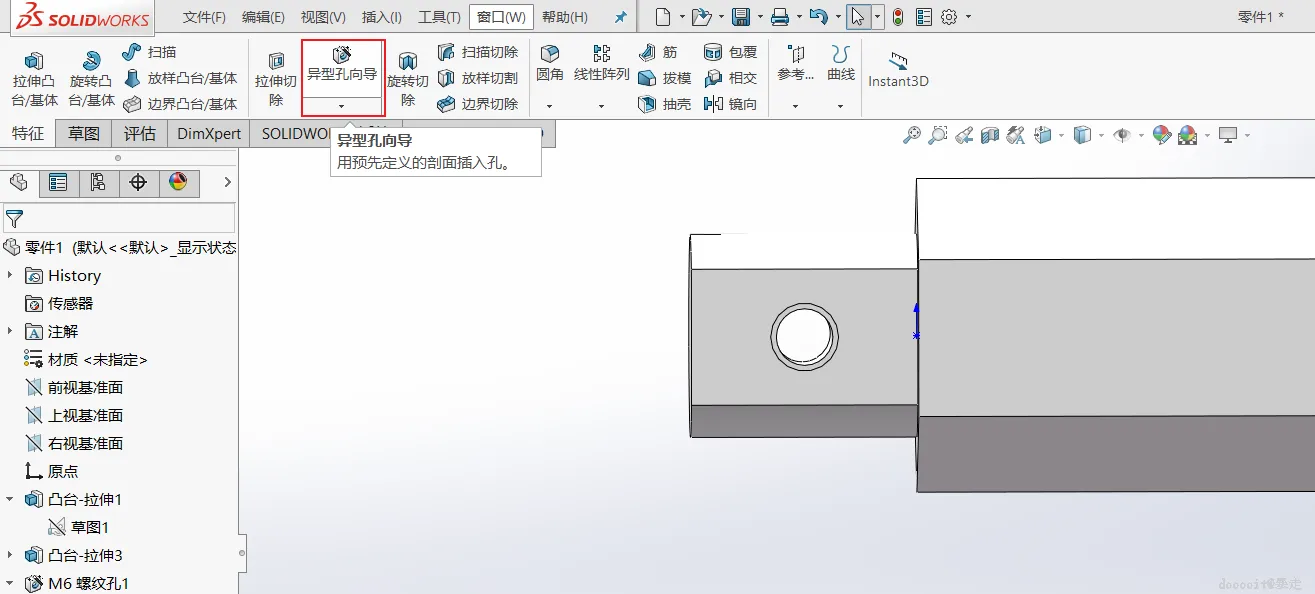Click the Undo arrow icon

click(819, 17)
